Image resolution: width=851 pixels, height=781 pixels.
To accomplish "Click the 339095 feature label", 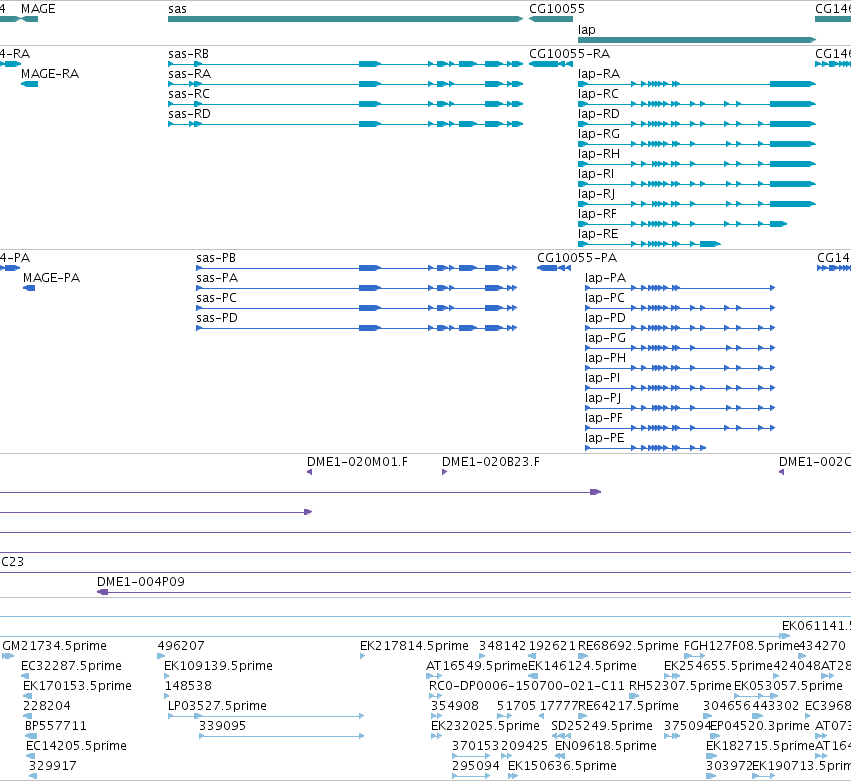I will click(x=223, y=726).
